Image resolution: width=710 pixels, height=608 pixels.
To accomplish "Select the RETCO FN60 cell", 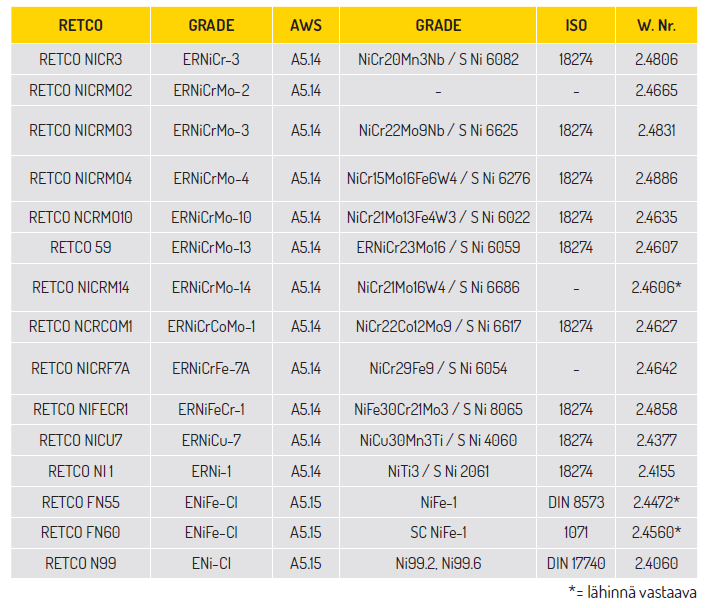I will [81, 533].
